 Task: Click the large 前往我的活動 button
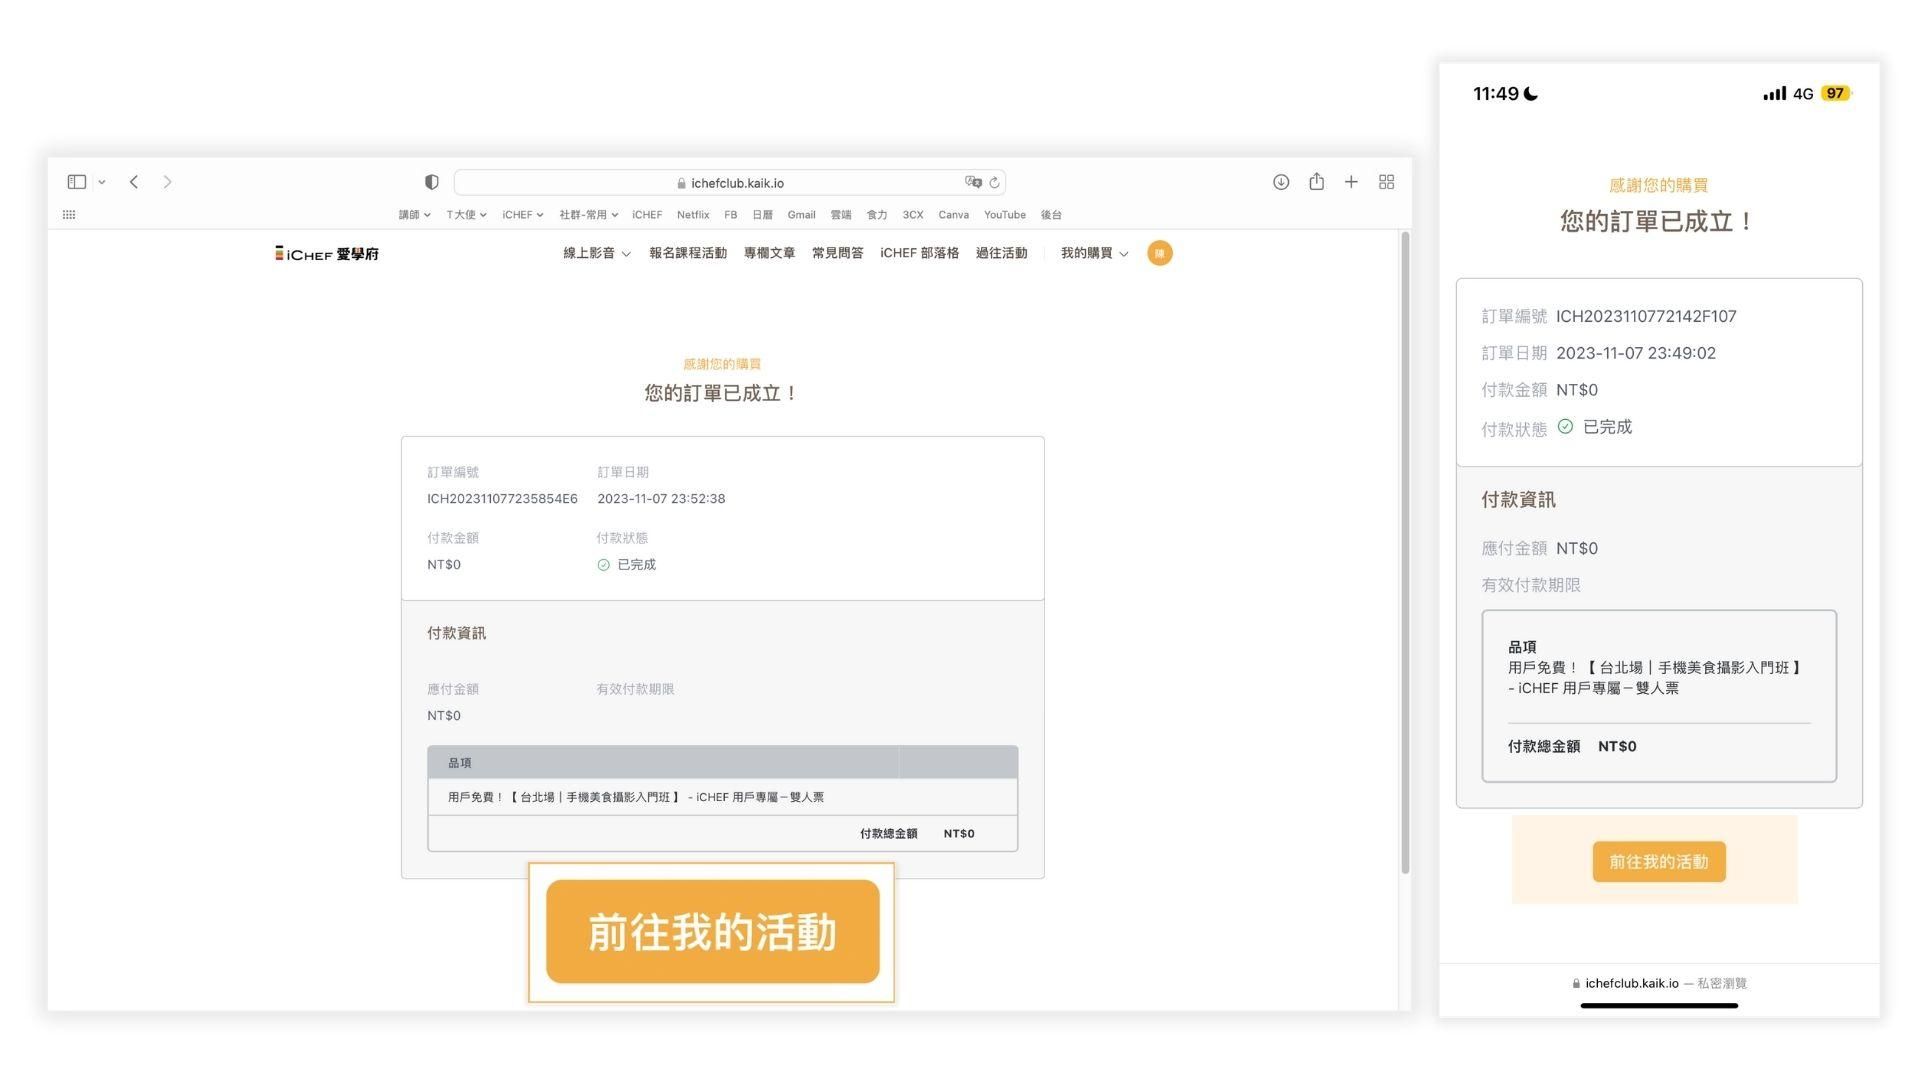pyautogui.click(x=712, y=932)
